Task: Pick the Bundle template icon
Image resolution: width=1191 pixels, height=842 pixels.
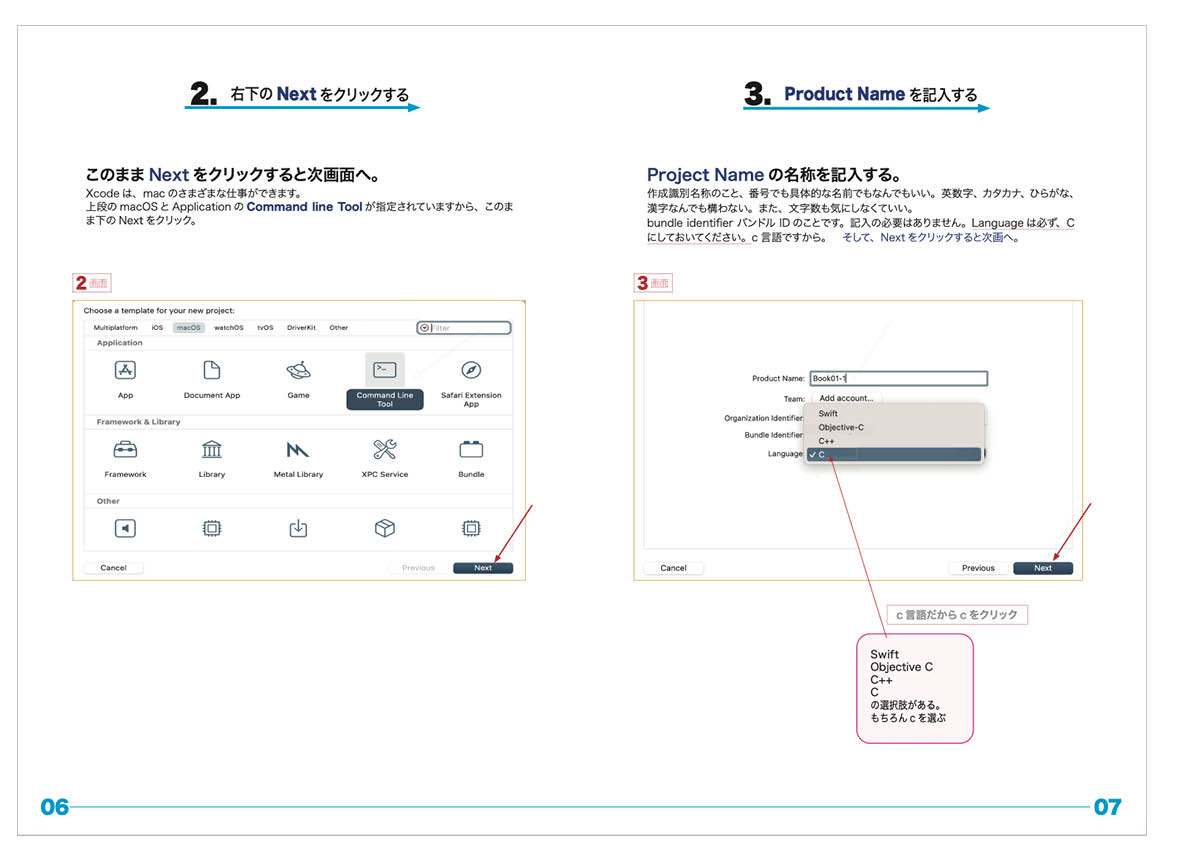Action: 471,450
